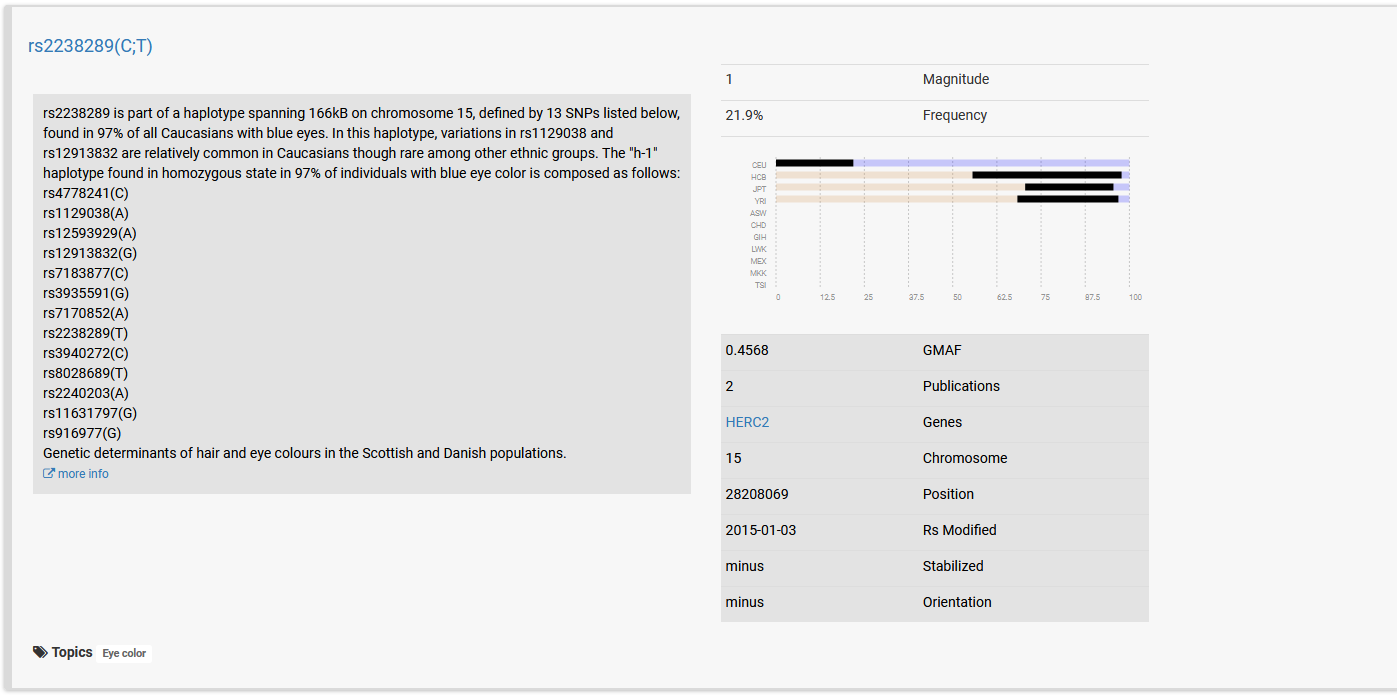The image size is (1397, 699).
Task: Select the CEU label in frequency chart
Action: (x=759, y=165)
